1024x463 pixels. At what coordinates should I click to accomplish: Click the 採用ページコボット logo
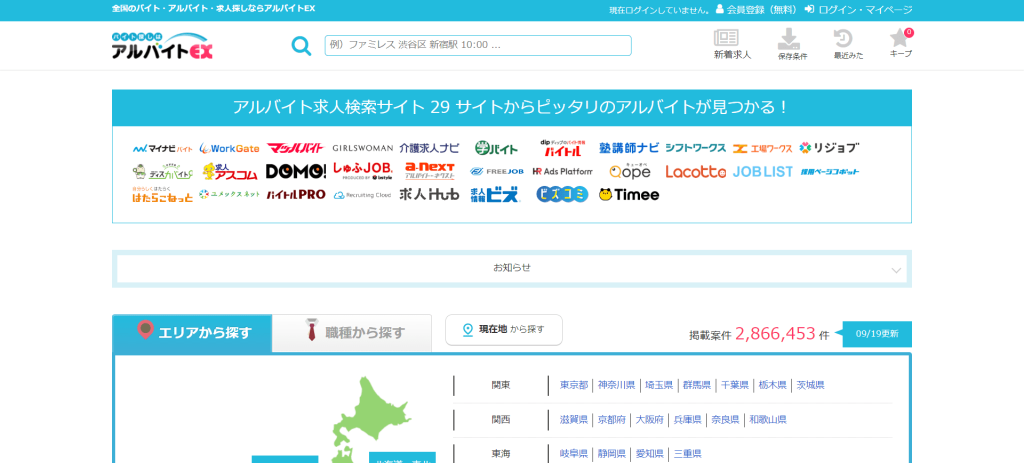829,172
